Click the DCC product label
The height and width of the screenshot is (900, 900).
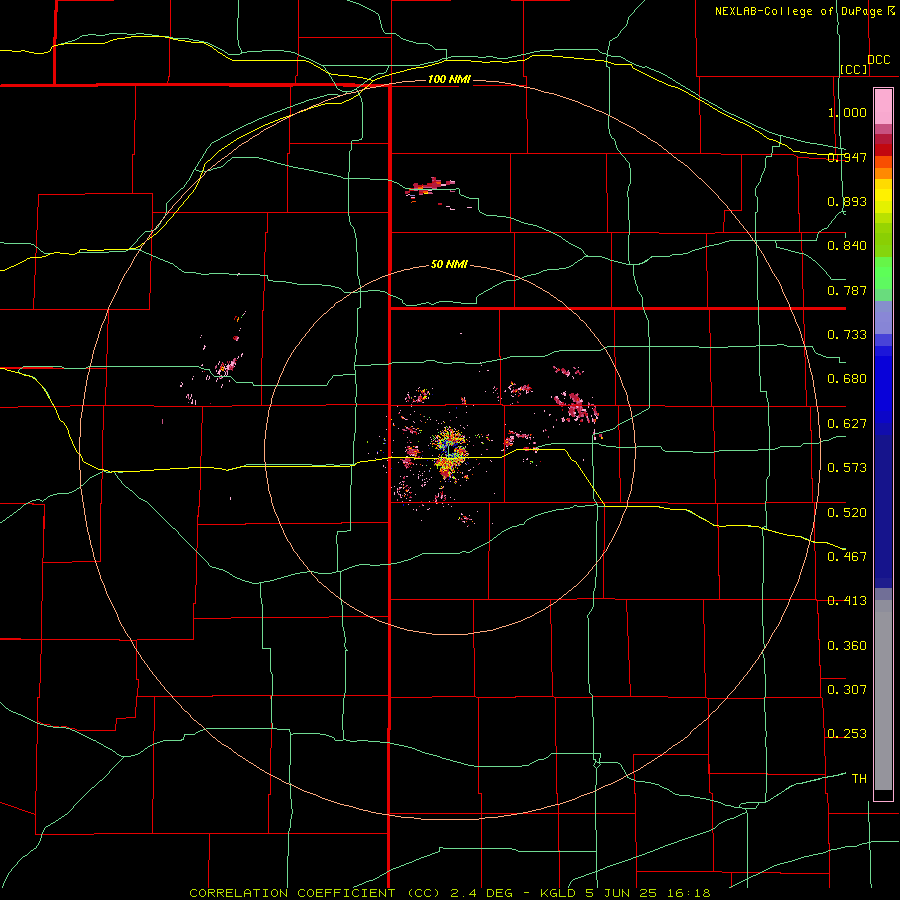879,60
